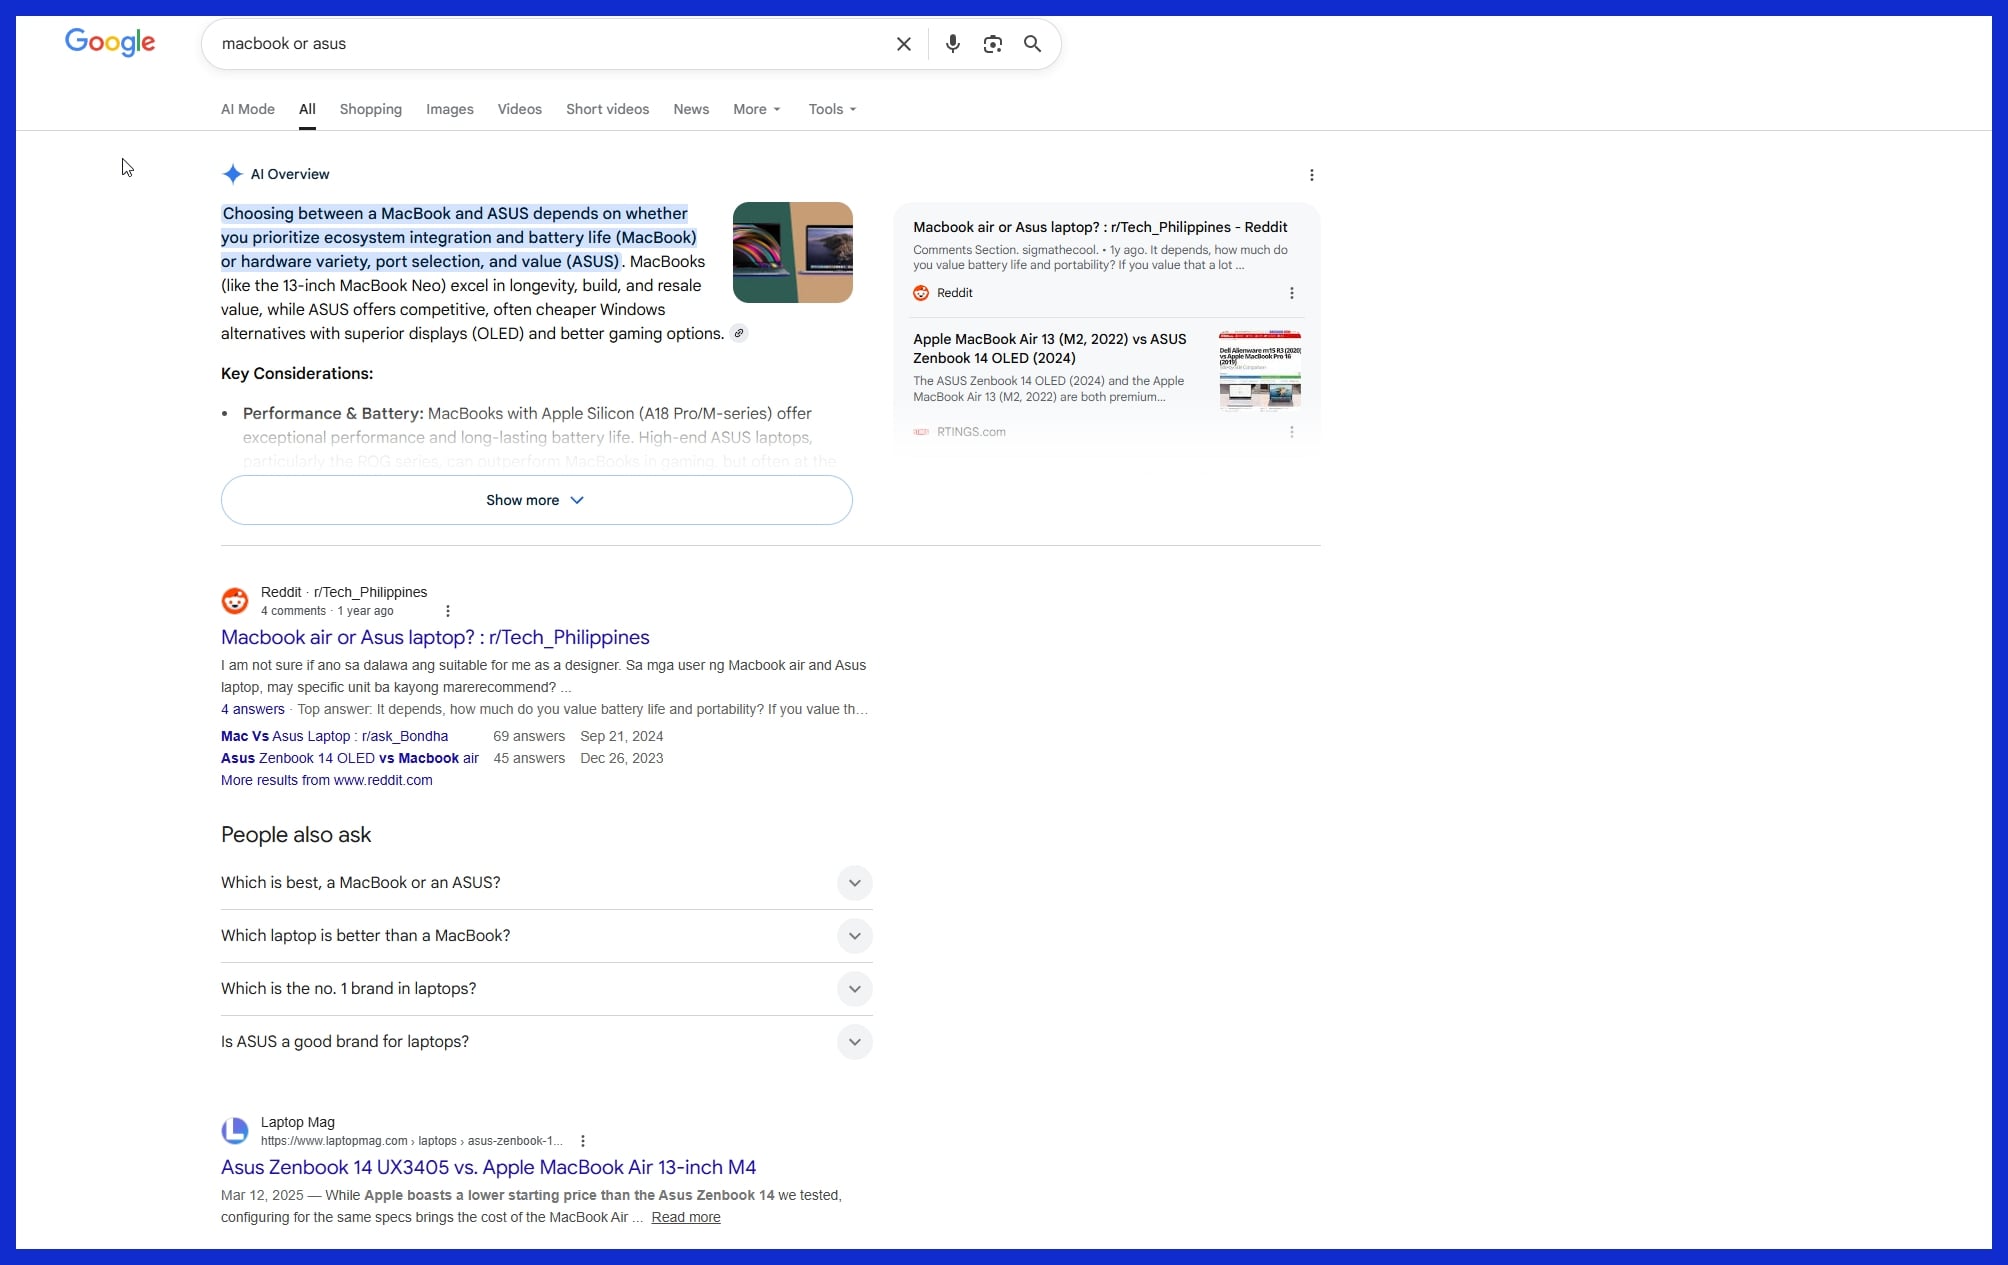The width and height of the screenshot is (2008, 1265).
Task: Open Mac Vs Asus Laptop : r/ask_Bondha link
Action: 334,736
